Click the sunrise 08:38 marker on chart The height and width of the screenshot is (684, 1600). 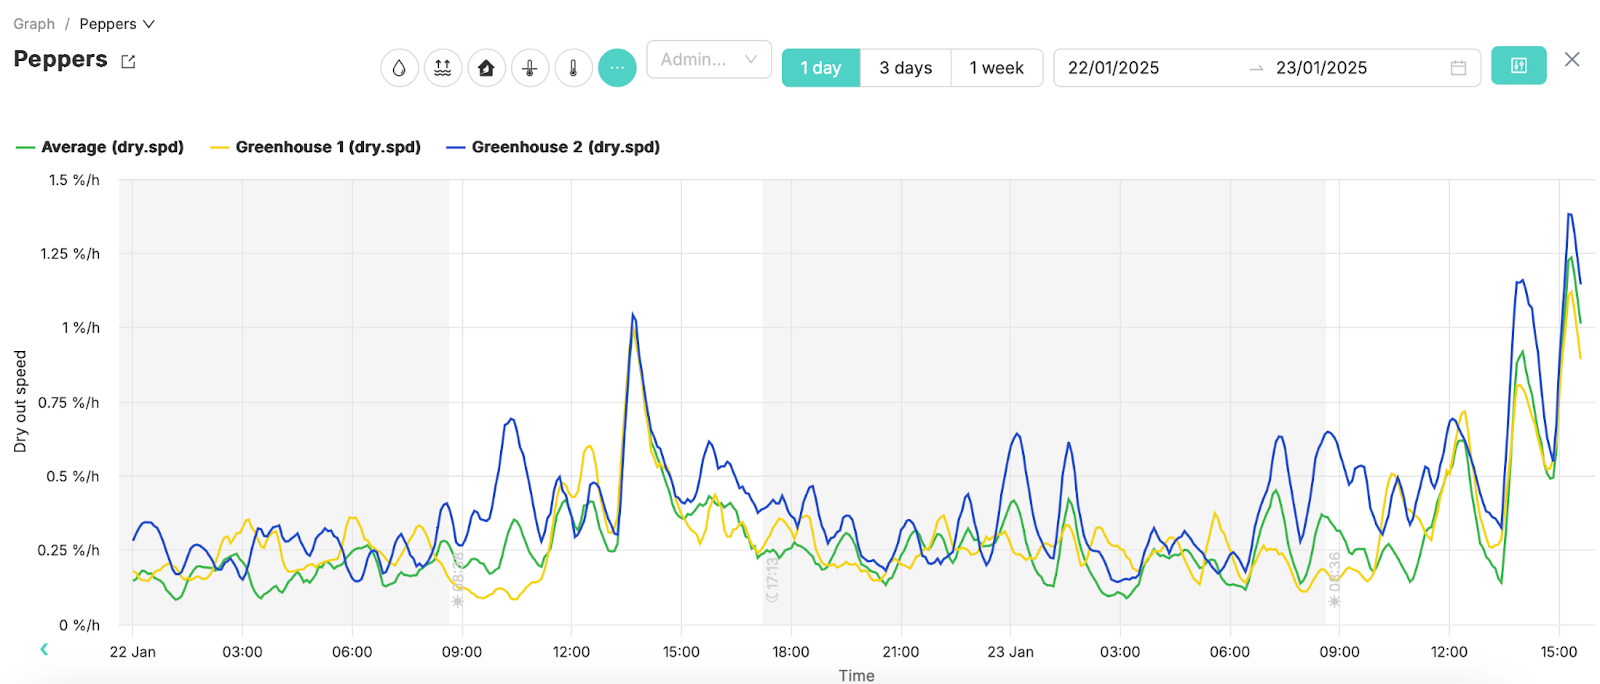tap(458, 579)
